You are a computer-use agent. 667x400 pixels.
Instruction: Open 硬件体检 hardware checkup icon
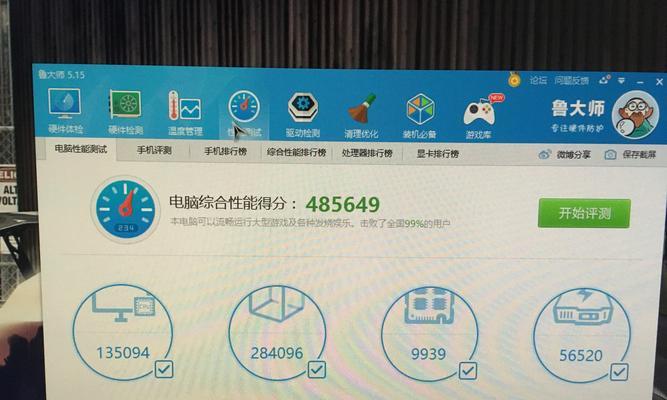point(65,111)
